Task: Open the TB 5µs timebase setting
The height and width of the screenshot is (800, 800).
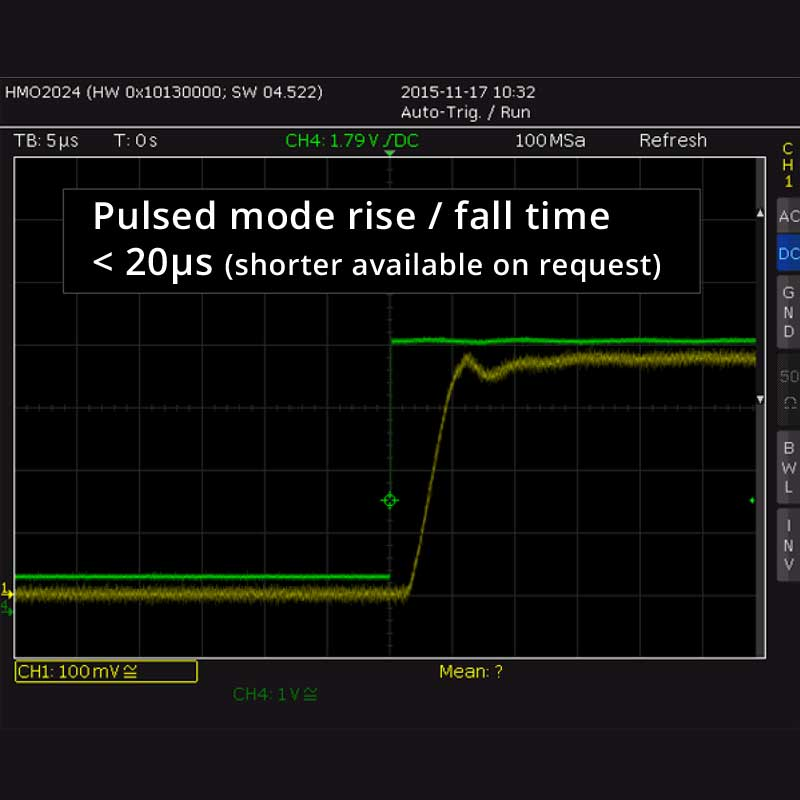Action: pyautogui.click(x=46, y=141)
